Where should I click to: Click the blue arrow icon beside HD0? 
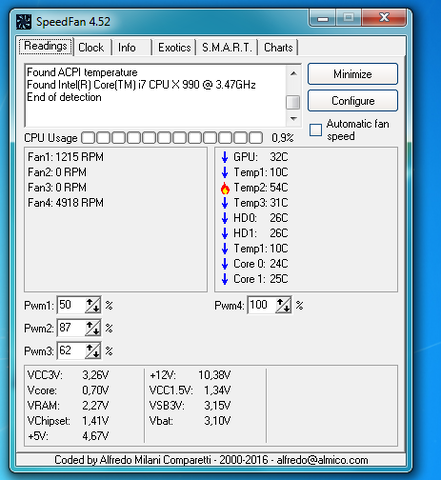click(x=225, y=218)
